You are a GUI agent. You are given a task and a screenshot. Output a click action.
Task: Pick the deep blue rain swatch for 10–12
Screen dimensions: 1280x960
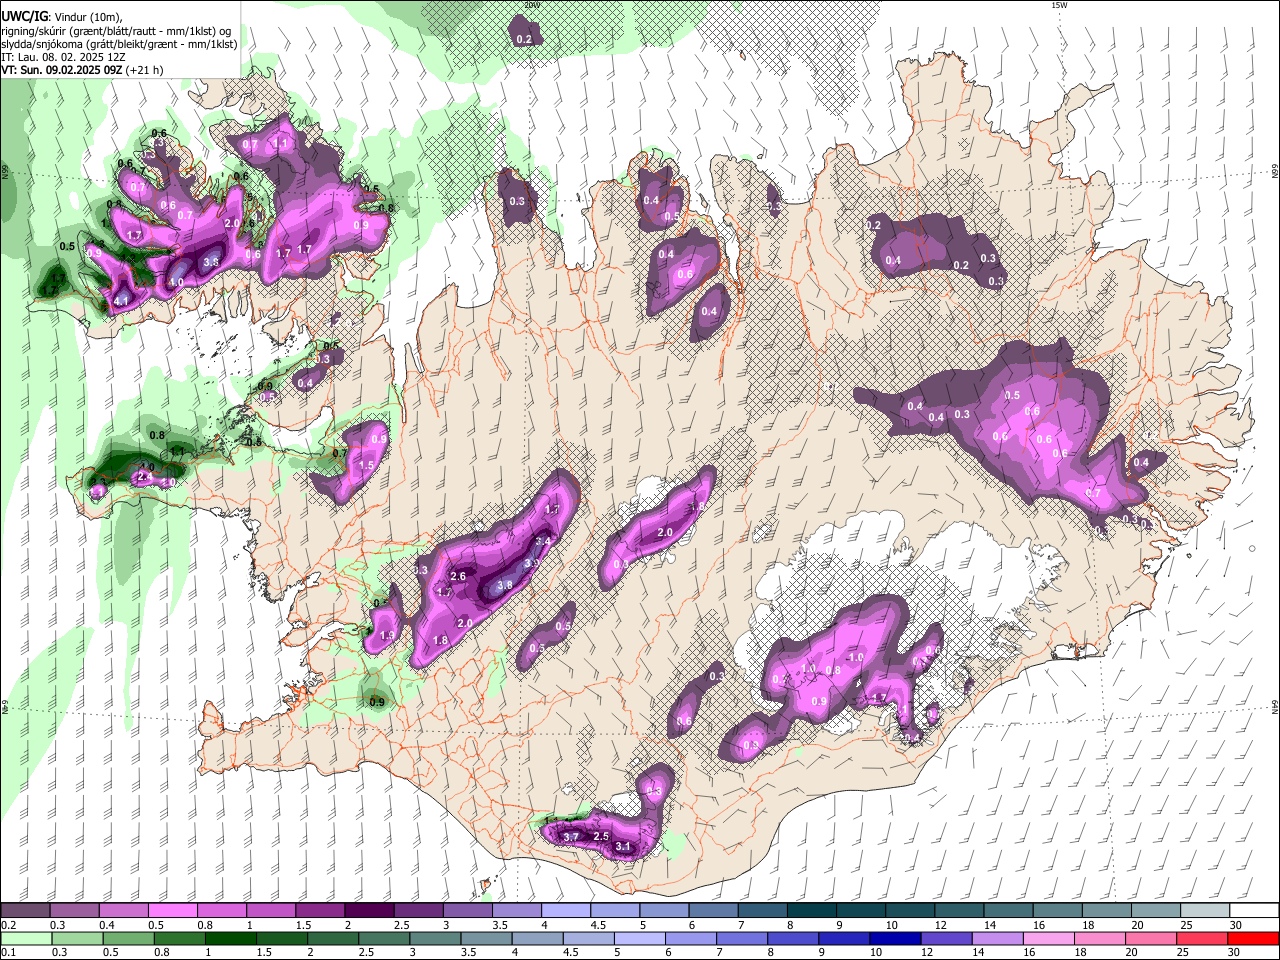pyautogui.click(x=897, y=938)
